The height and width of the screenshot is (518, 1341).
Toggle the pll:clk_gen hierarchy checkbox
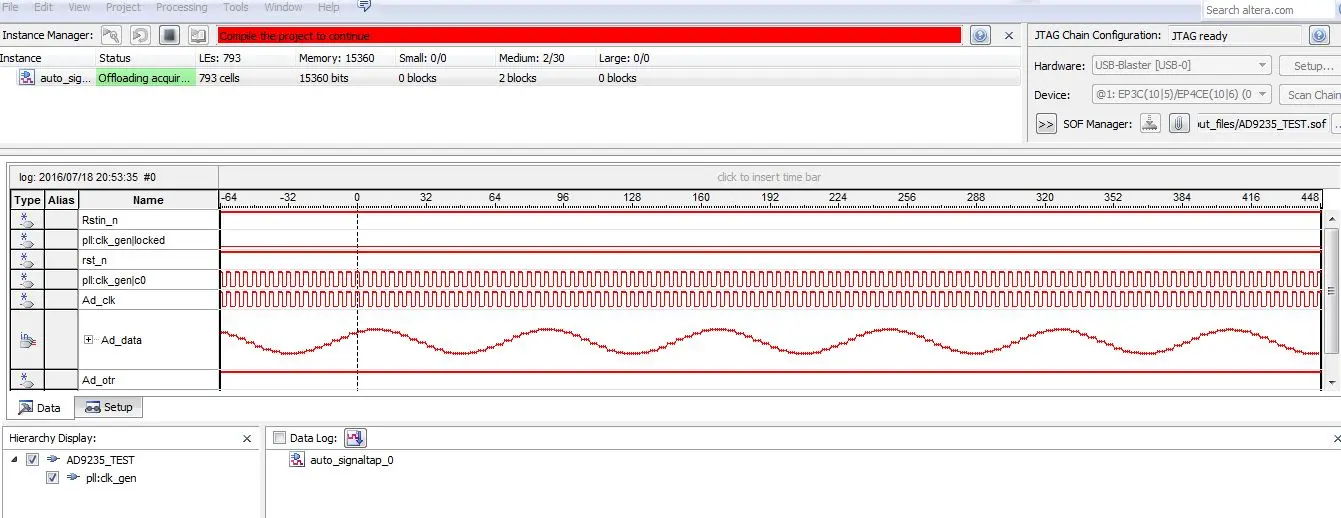click(53, 478)
